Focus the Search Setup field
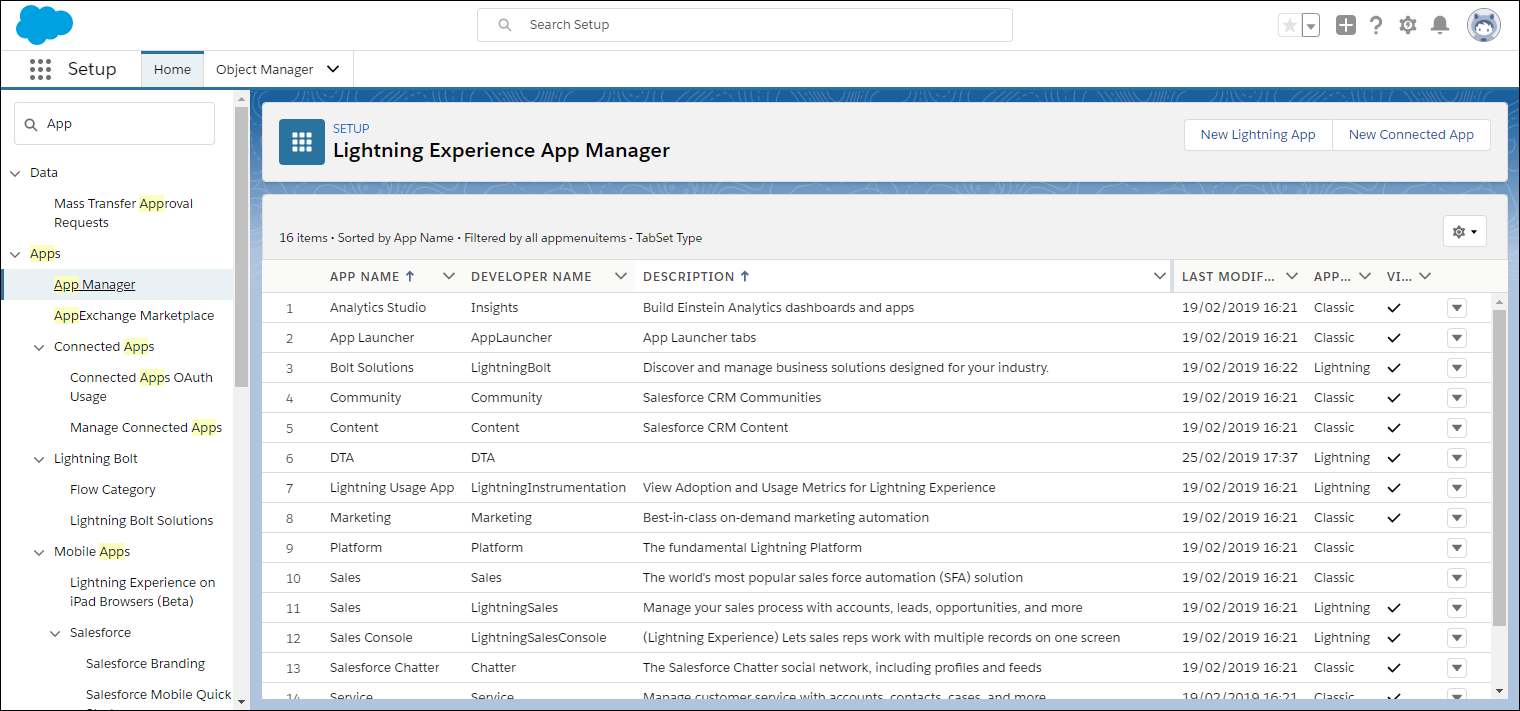The width and height of the screenshot is (1520, 711). 745,25
